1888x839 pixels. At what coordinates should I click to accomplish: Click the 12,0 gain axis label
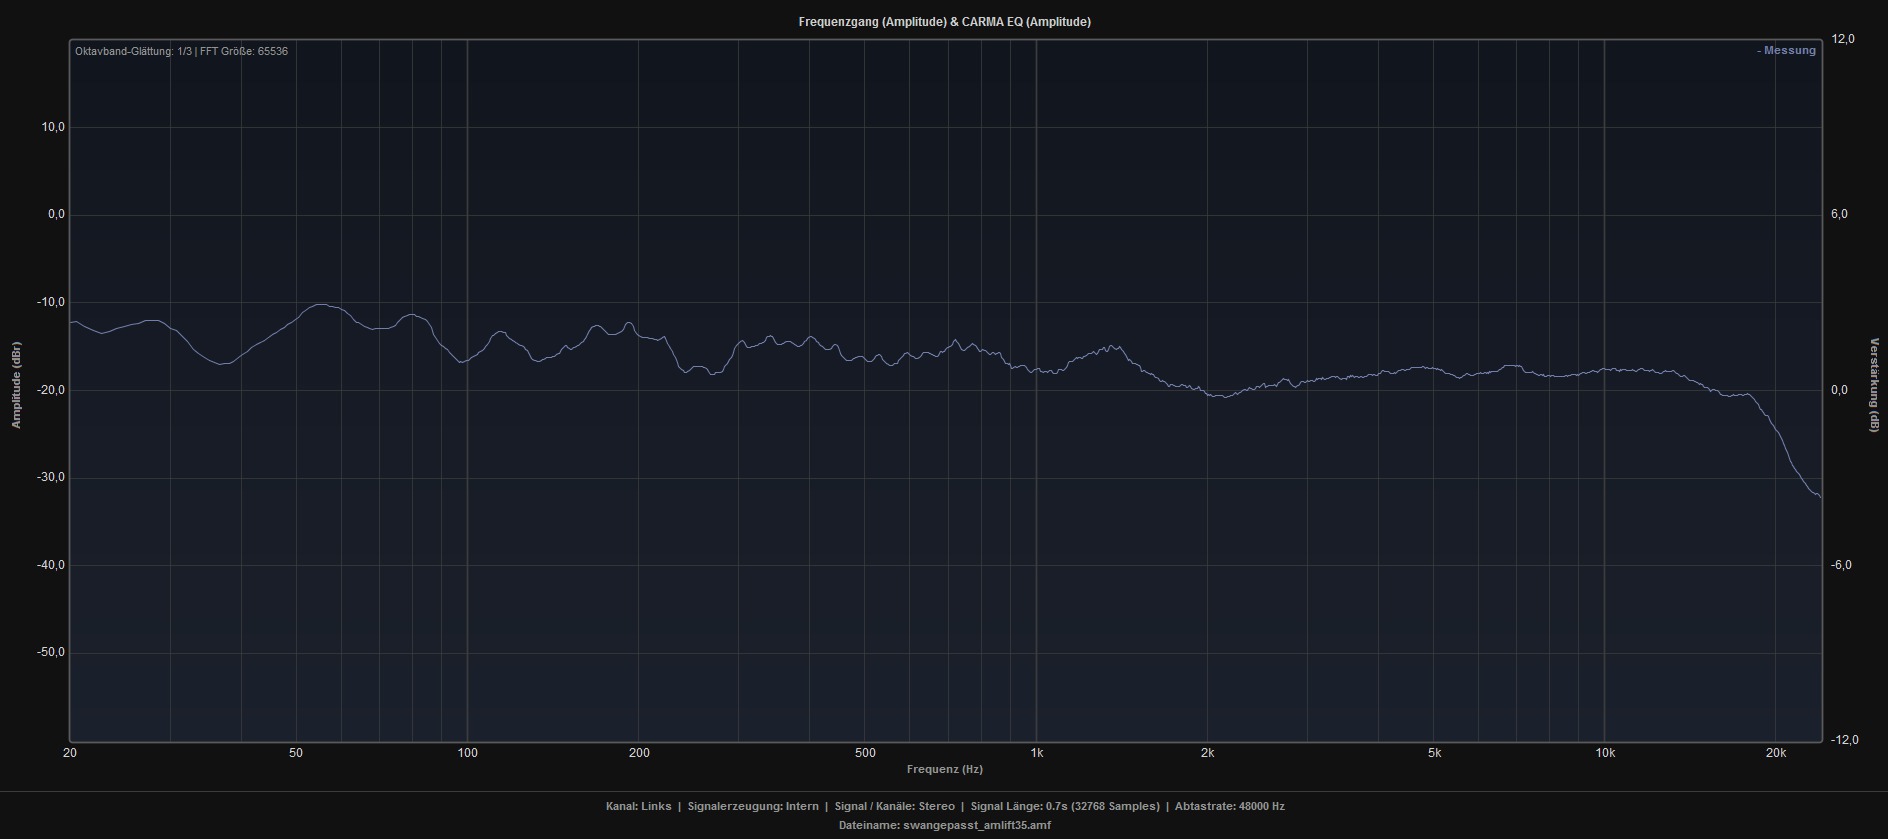pyautogui.click(x=1843, y=39)
